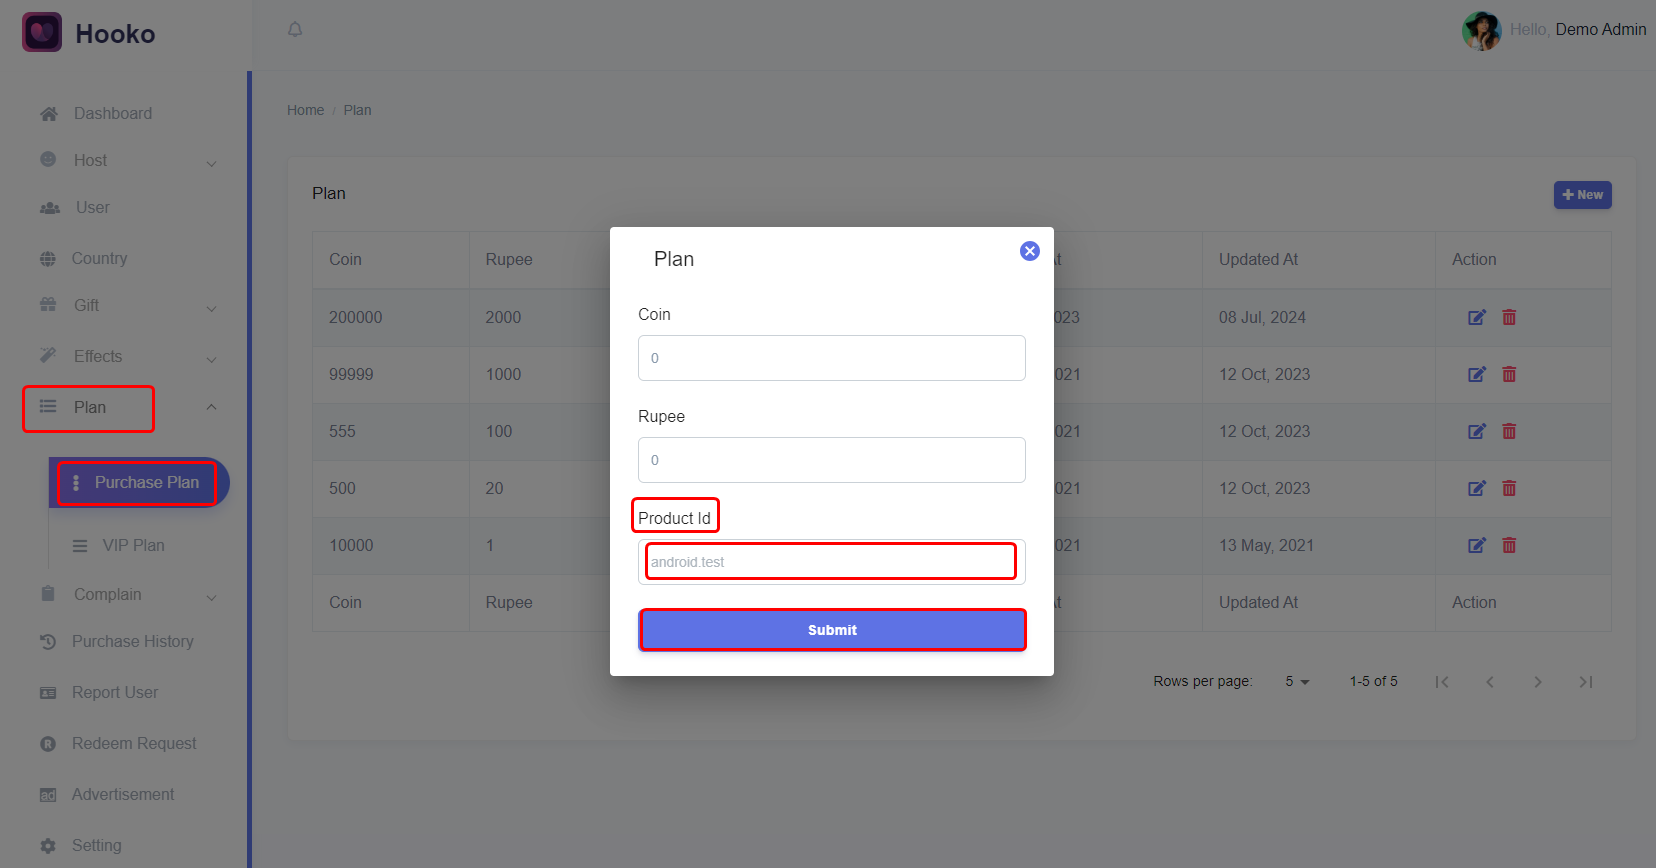
Task: Click edit icon for 555 coin plan
Action: 1476,431
